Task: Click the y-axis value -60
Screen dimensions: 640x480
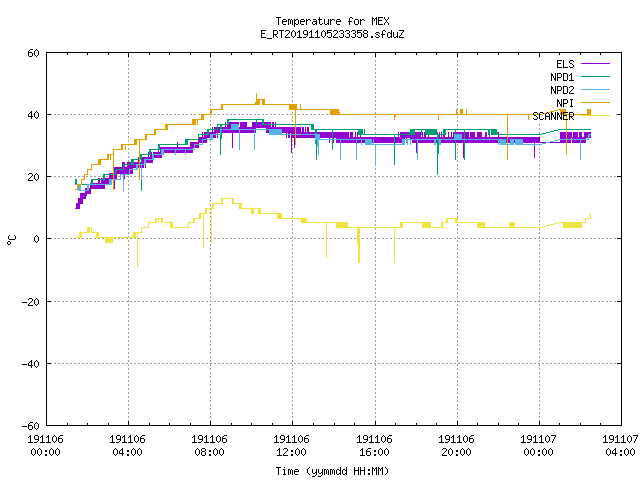Action: pyautogui.click(x=31, y=426)
